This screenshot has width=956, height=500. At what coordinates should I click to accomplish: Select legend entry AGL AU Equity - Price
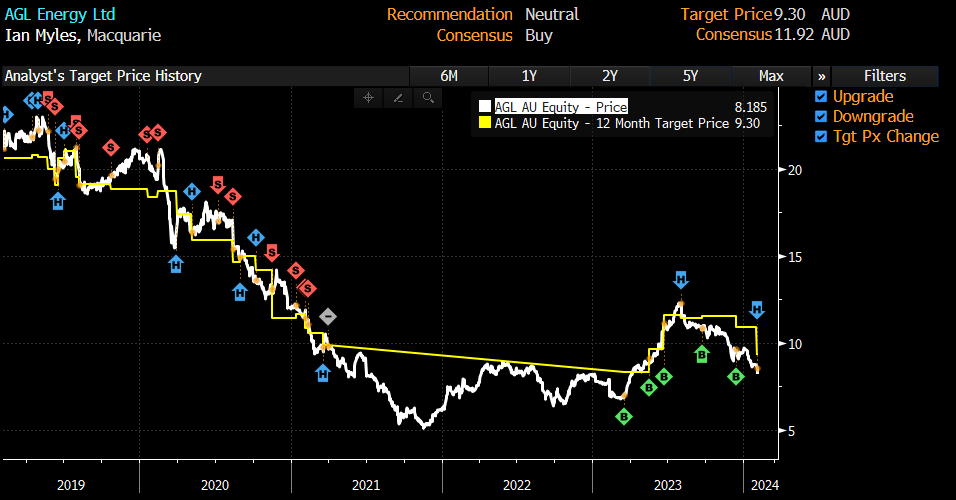point(561,107)
